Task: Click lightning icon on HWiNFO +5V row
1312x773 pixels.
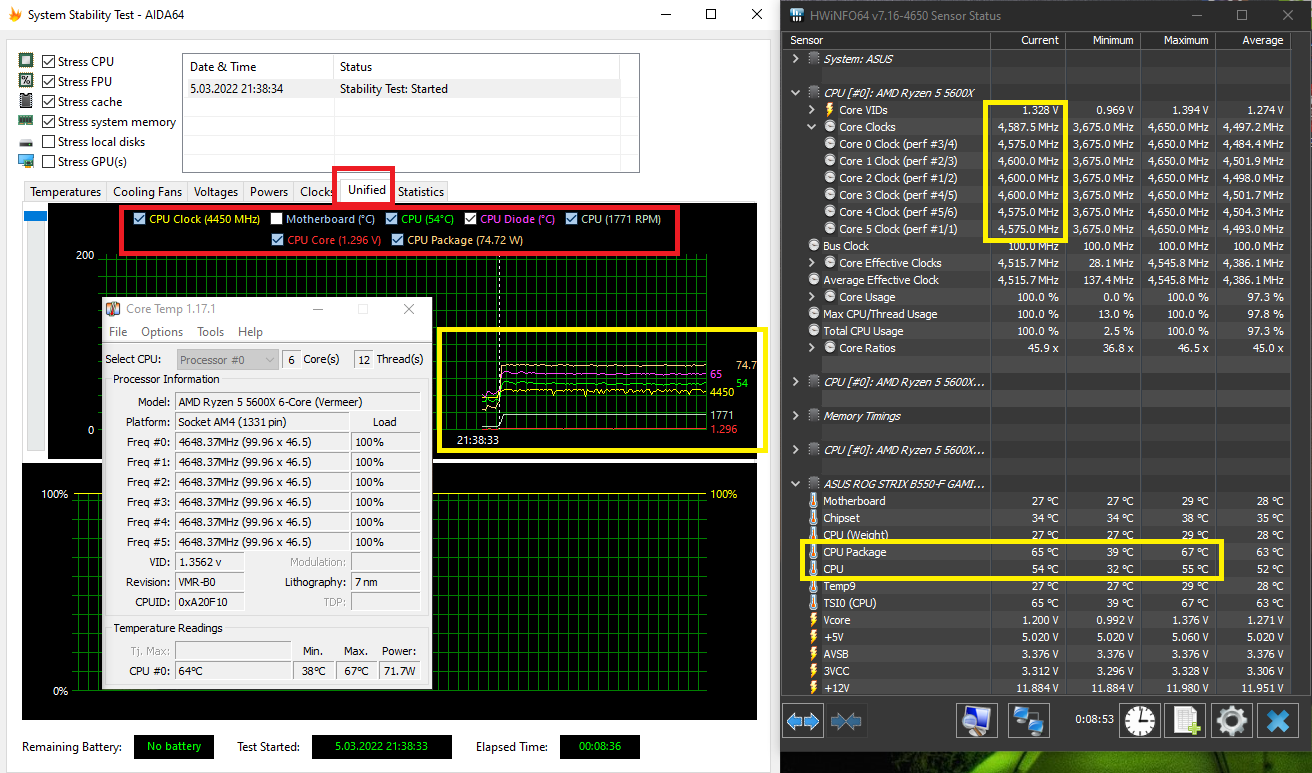Action: [x=813, y=637]
